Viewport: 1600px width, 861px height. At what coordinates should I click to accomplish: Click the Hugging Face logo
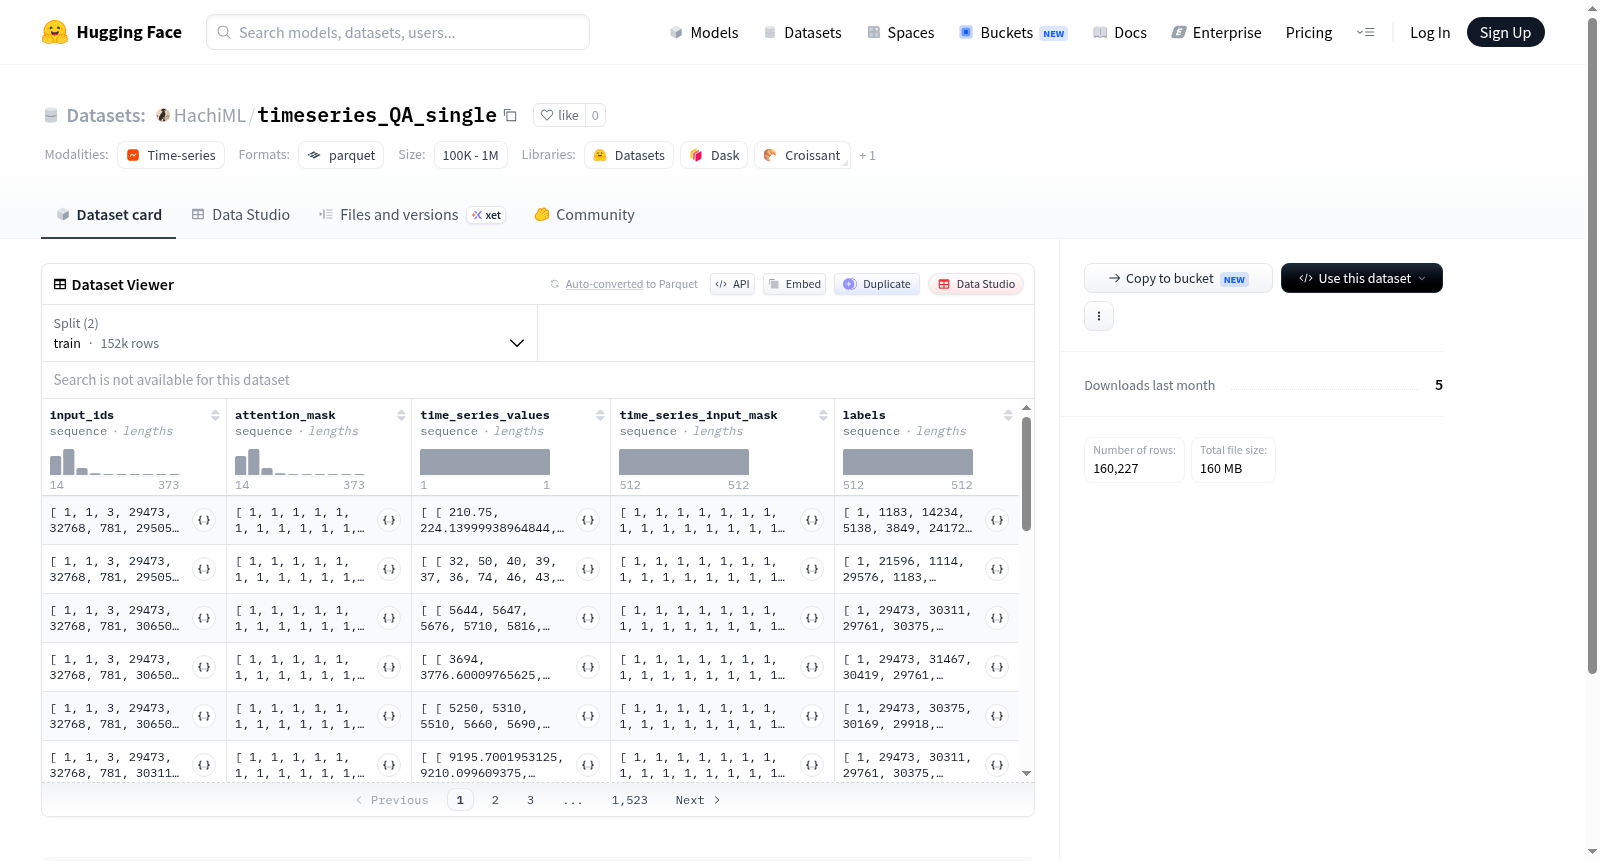click(112, 32)
